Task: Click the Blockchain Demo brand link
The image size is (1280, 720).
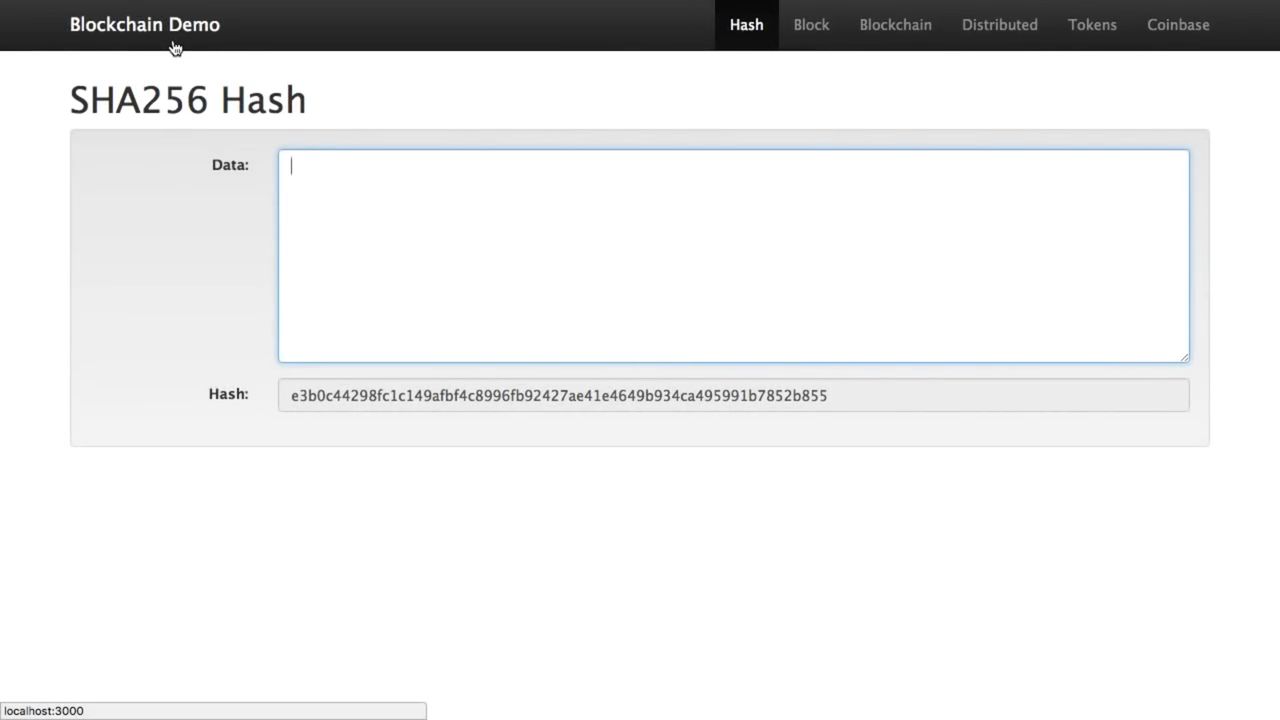Action: 144,25
